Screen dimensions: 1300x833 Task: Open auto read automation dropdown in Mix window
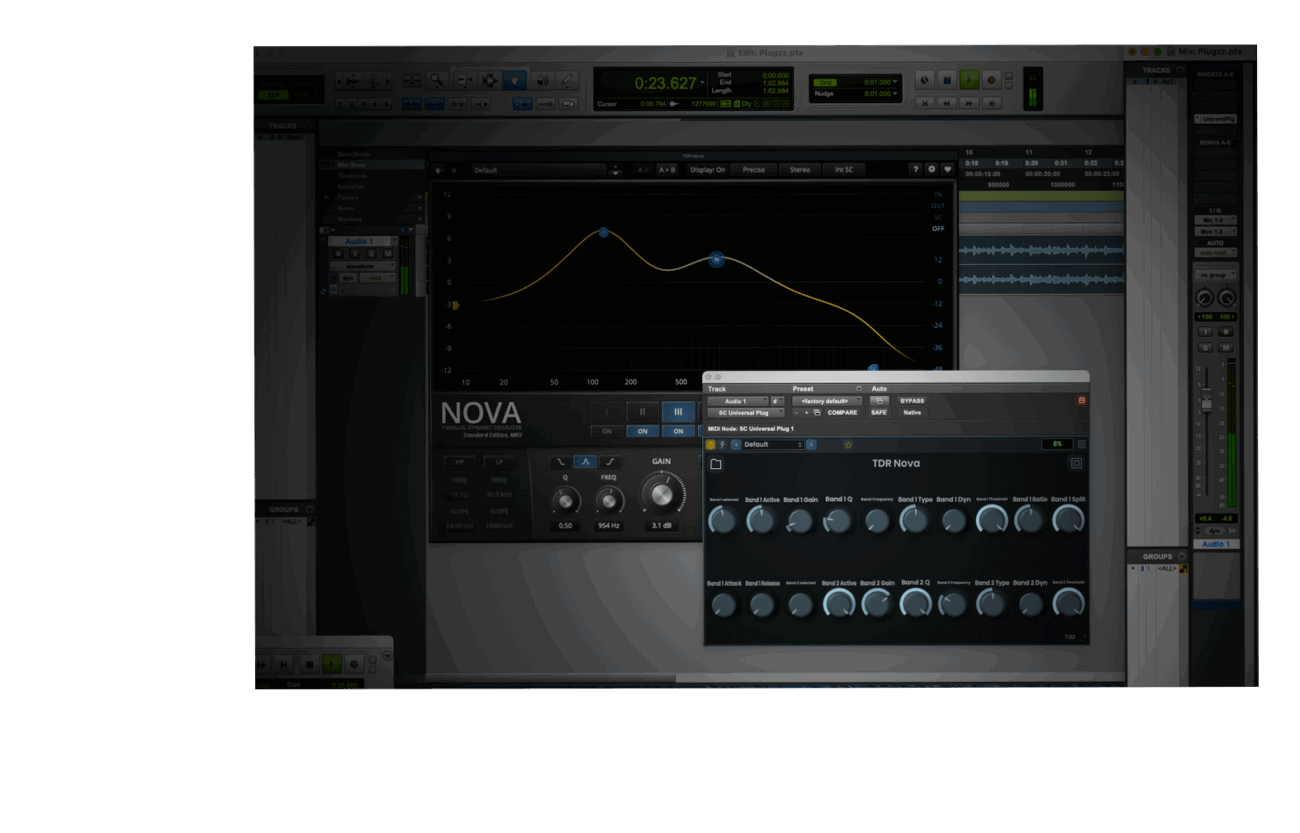1216,252
